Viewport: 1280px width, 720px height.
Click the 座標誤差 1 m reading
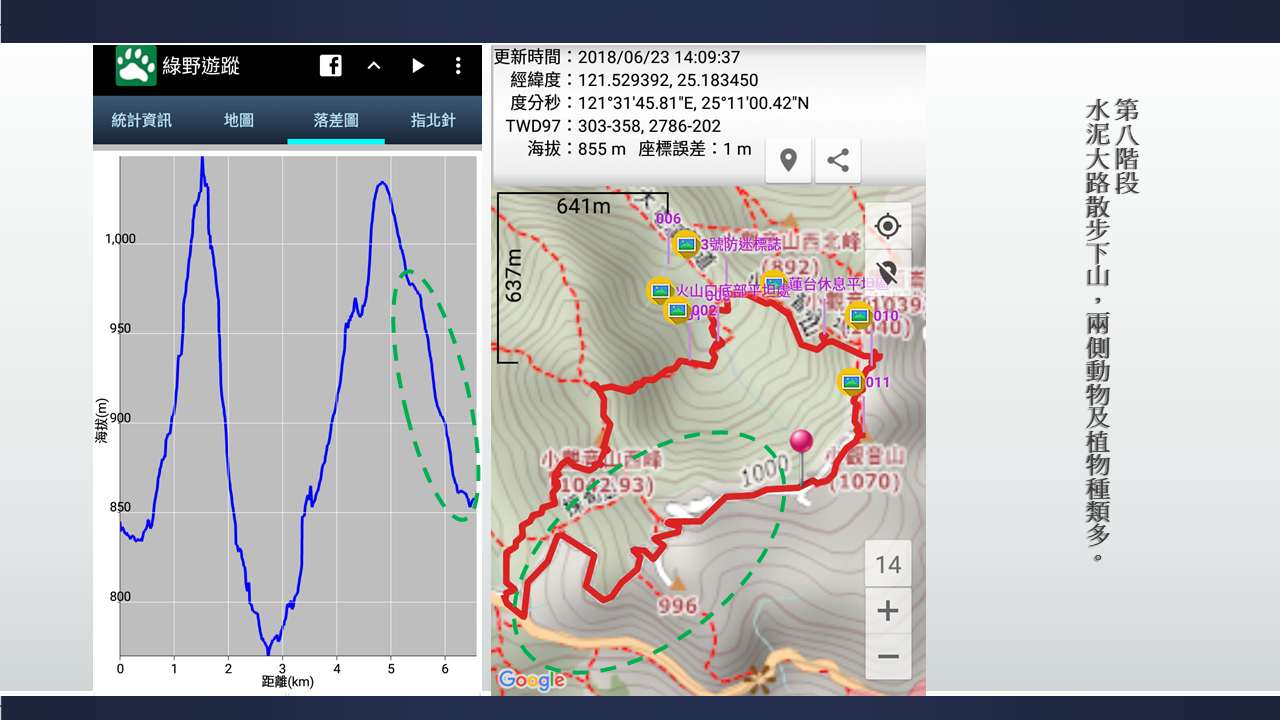click(x=694, y=149)
